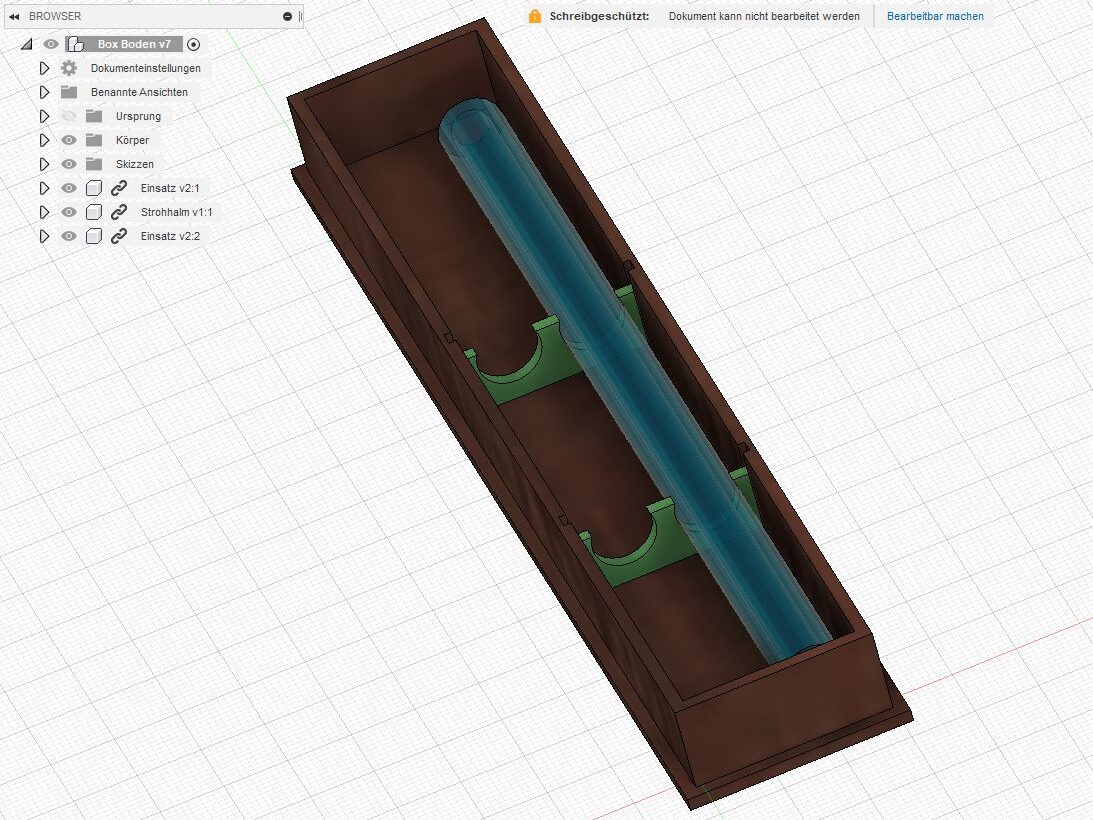Click the gear icon beside Dokumenteinstellungen

tap(69, 68)
